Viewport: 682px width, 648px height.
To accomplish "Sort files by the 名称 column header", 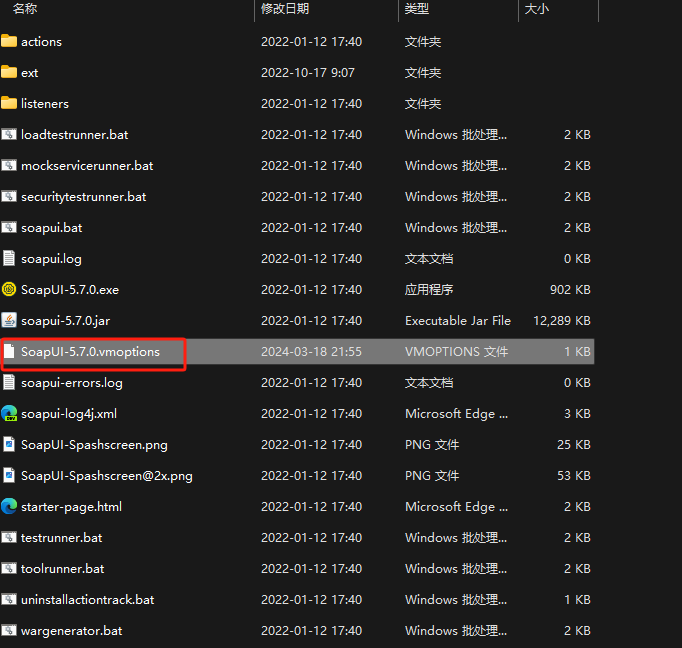I will click(25, 8).
